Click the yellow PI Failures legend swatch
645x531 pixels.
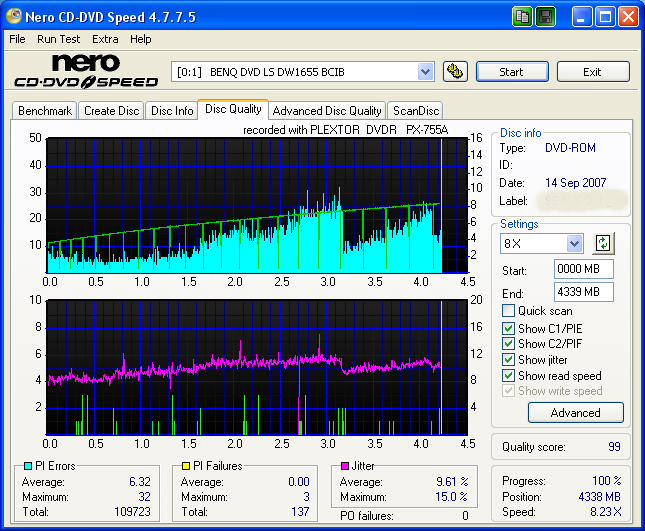pos(186,466)
